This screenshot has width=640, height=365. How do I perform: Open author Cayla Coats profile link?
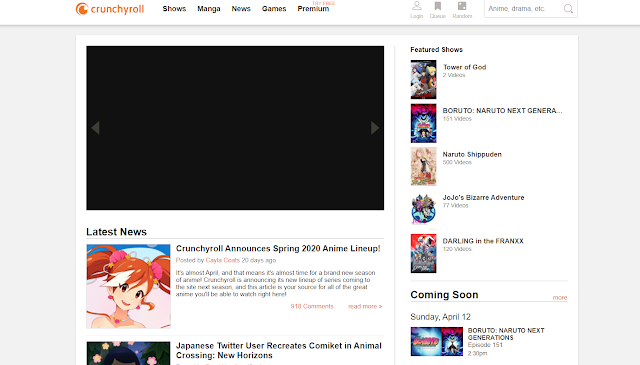[222, 260]
